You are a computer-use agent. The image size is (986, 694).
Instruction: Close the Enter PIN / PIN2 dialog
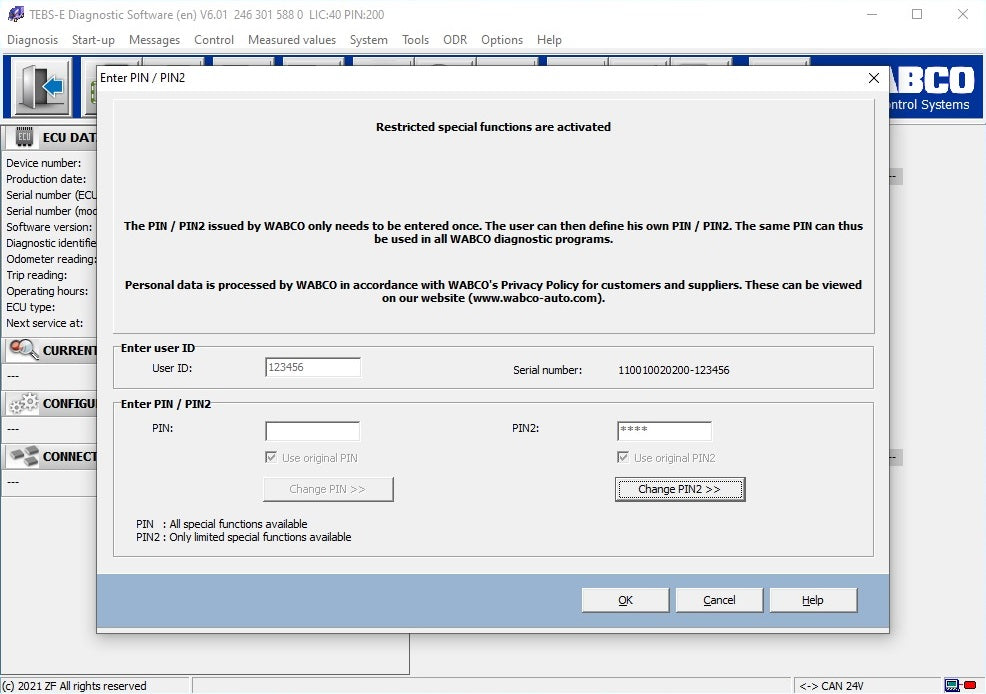tap(873, 78)
